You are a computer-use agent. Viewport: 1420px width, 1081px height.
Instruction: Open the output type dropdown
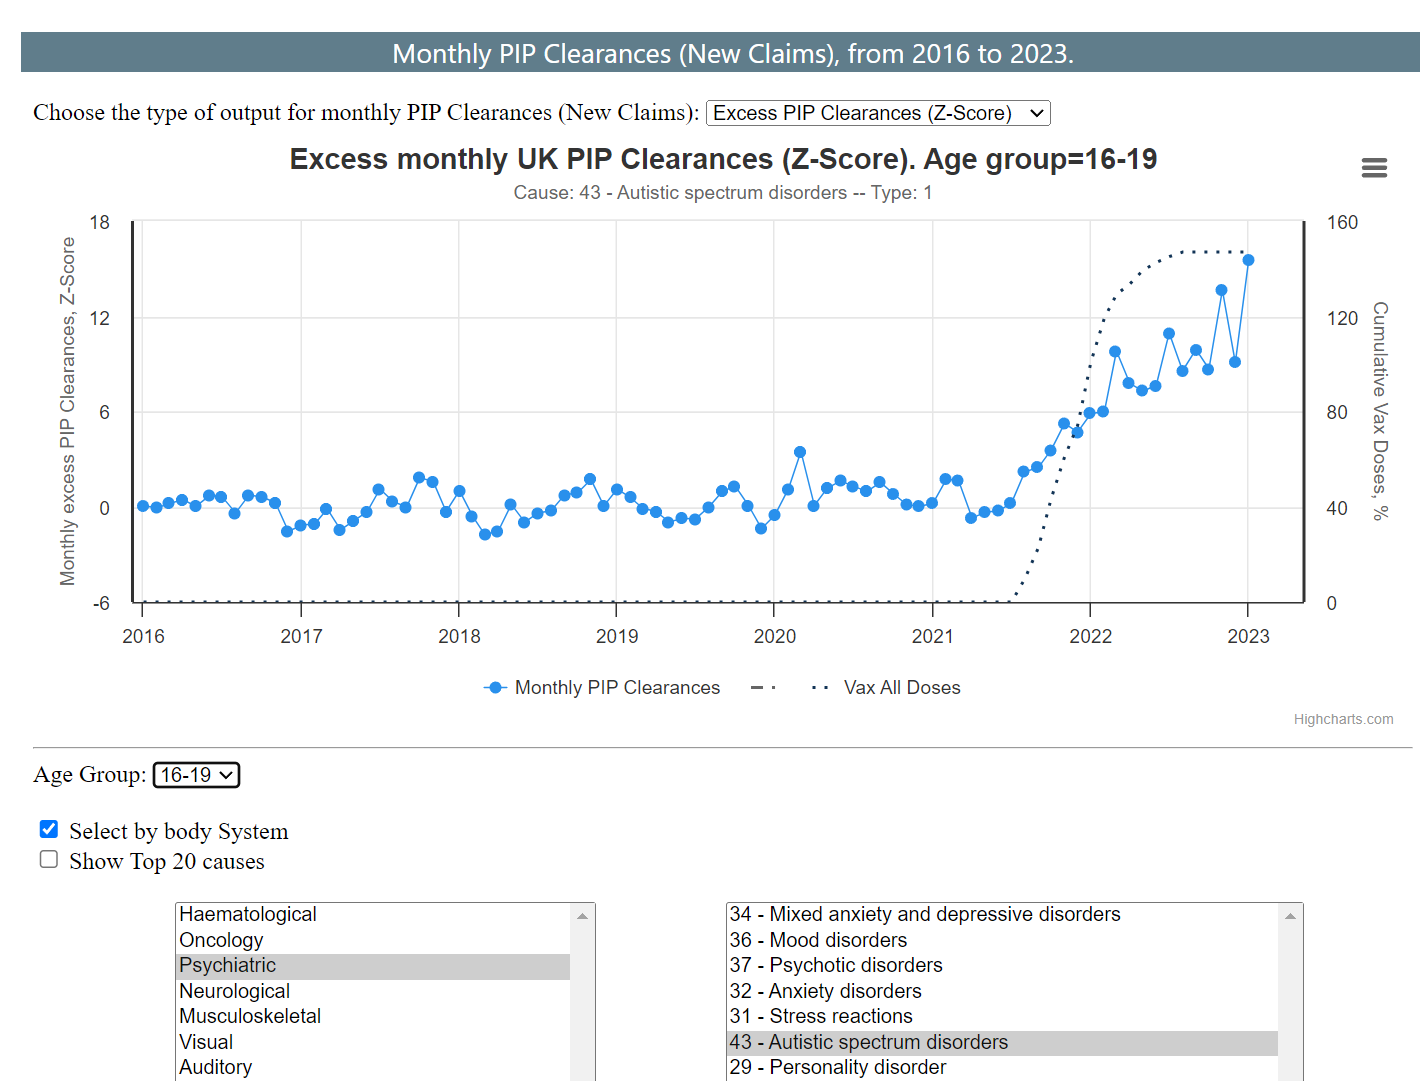click(x=877, y=113)
